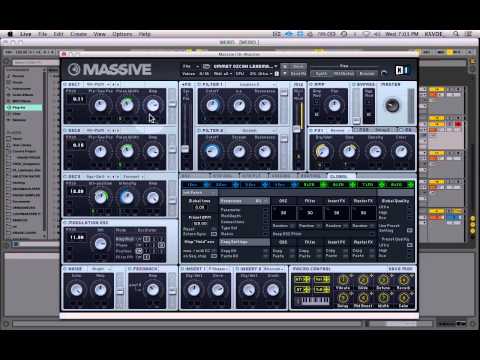Switch to the ROUTING tab

coord(311,176)
